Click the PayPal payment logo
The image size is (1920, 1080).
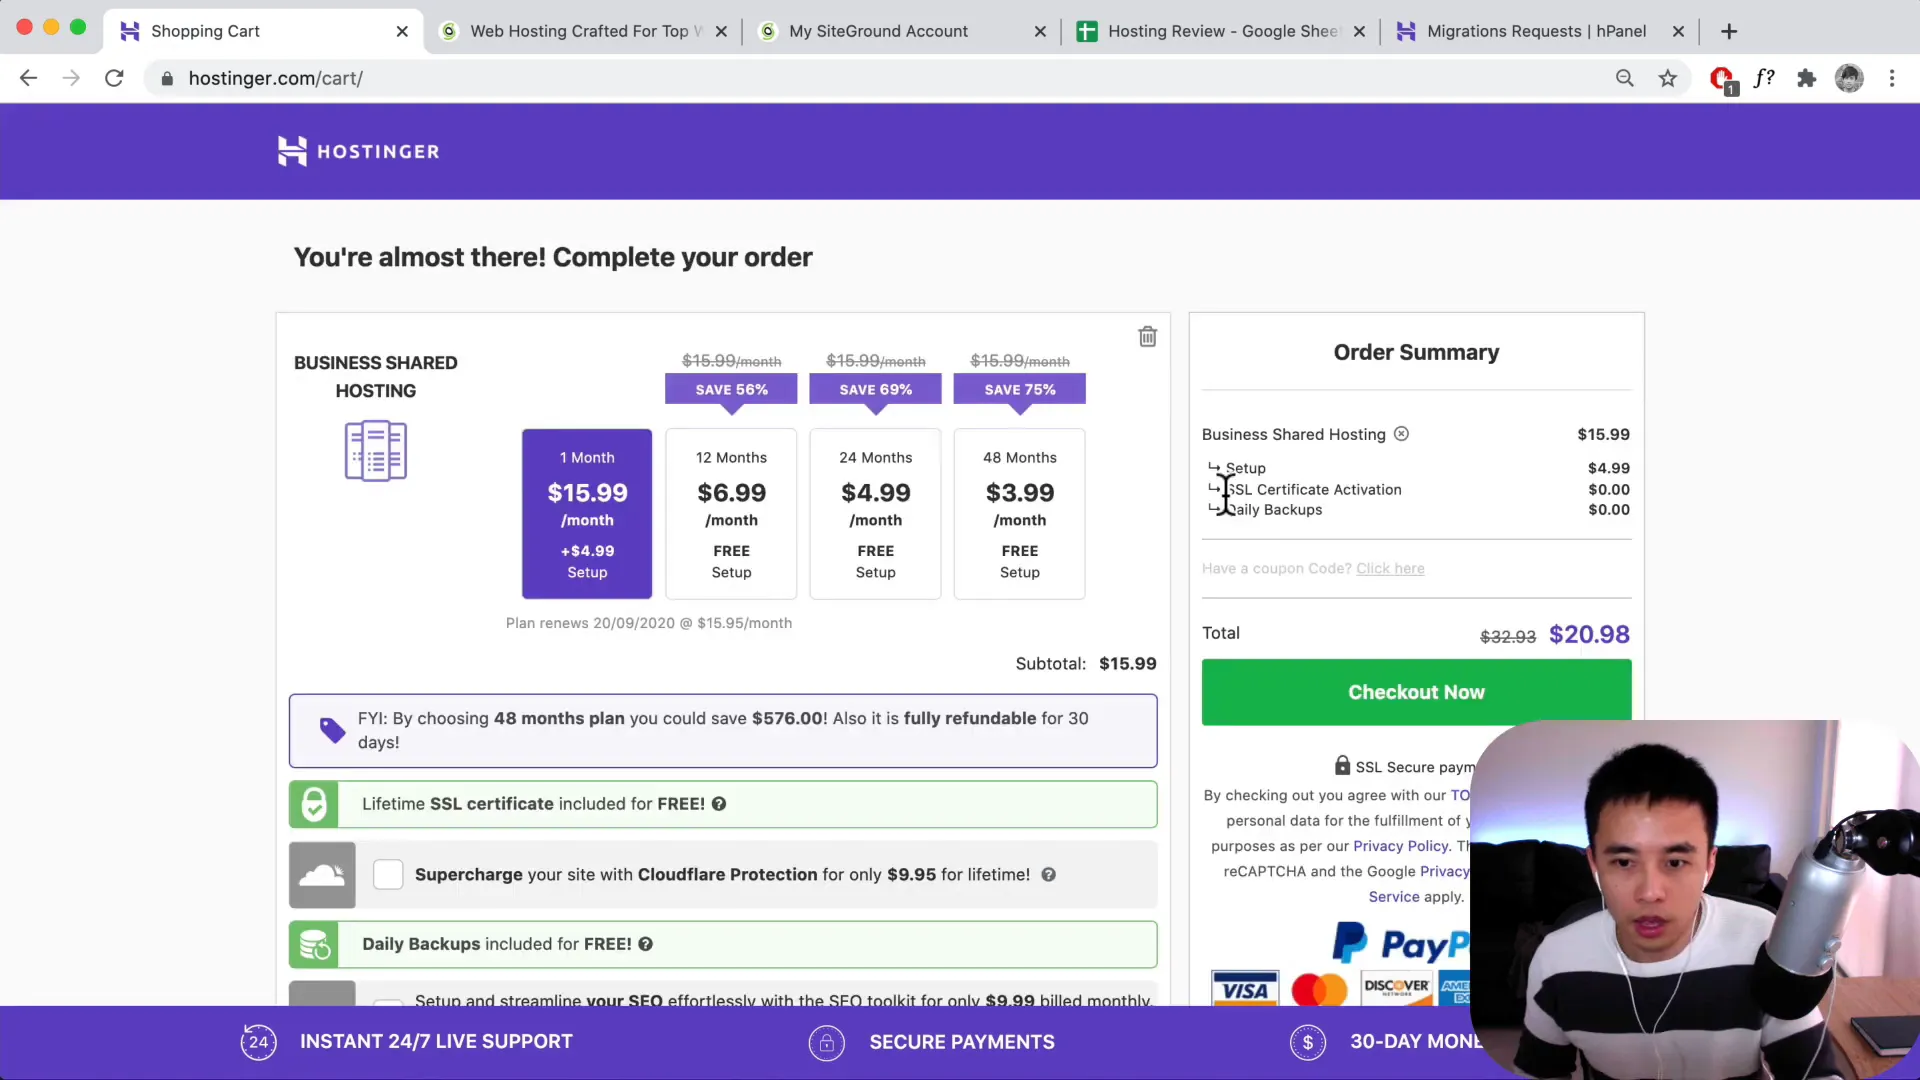[x=1400, y=943]
